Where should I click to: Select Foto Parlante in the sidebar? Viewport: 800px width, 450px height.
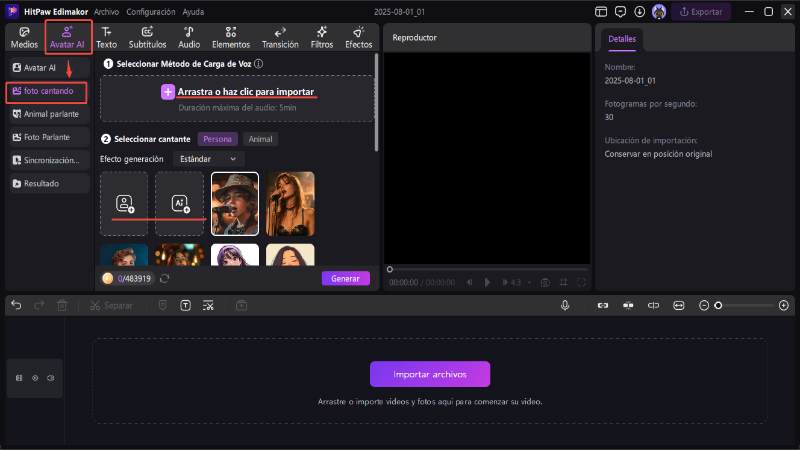click(x=48, y=137)
